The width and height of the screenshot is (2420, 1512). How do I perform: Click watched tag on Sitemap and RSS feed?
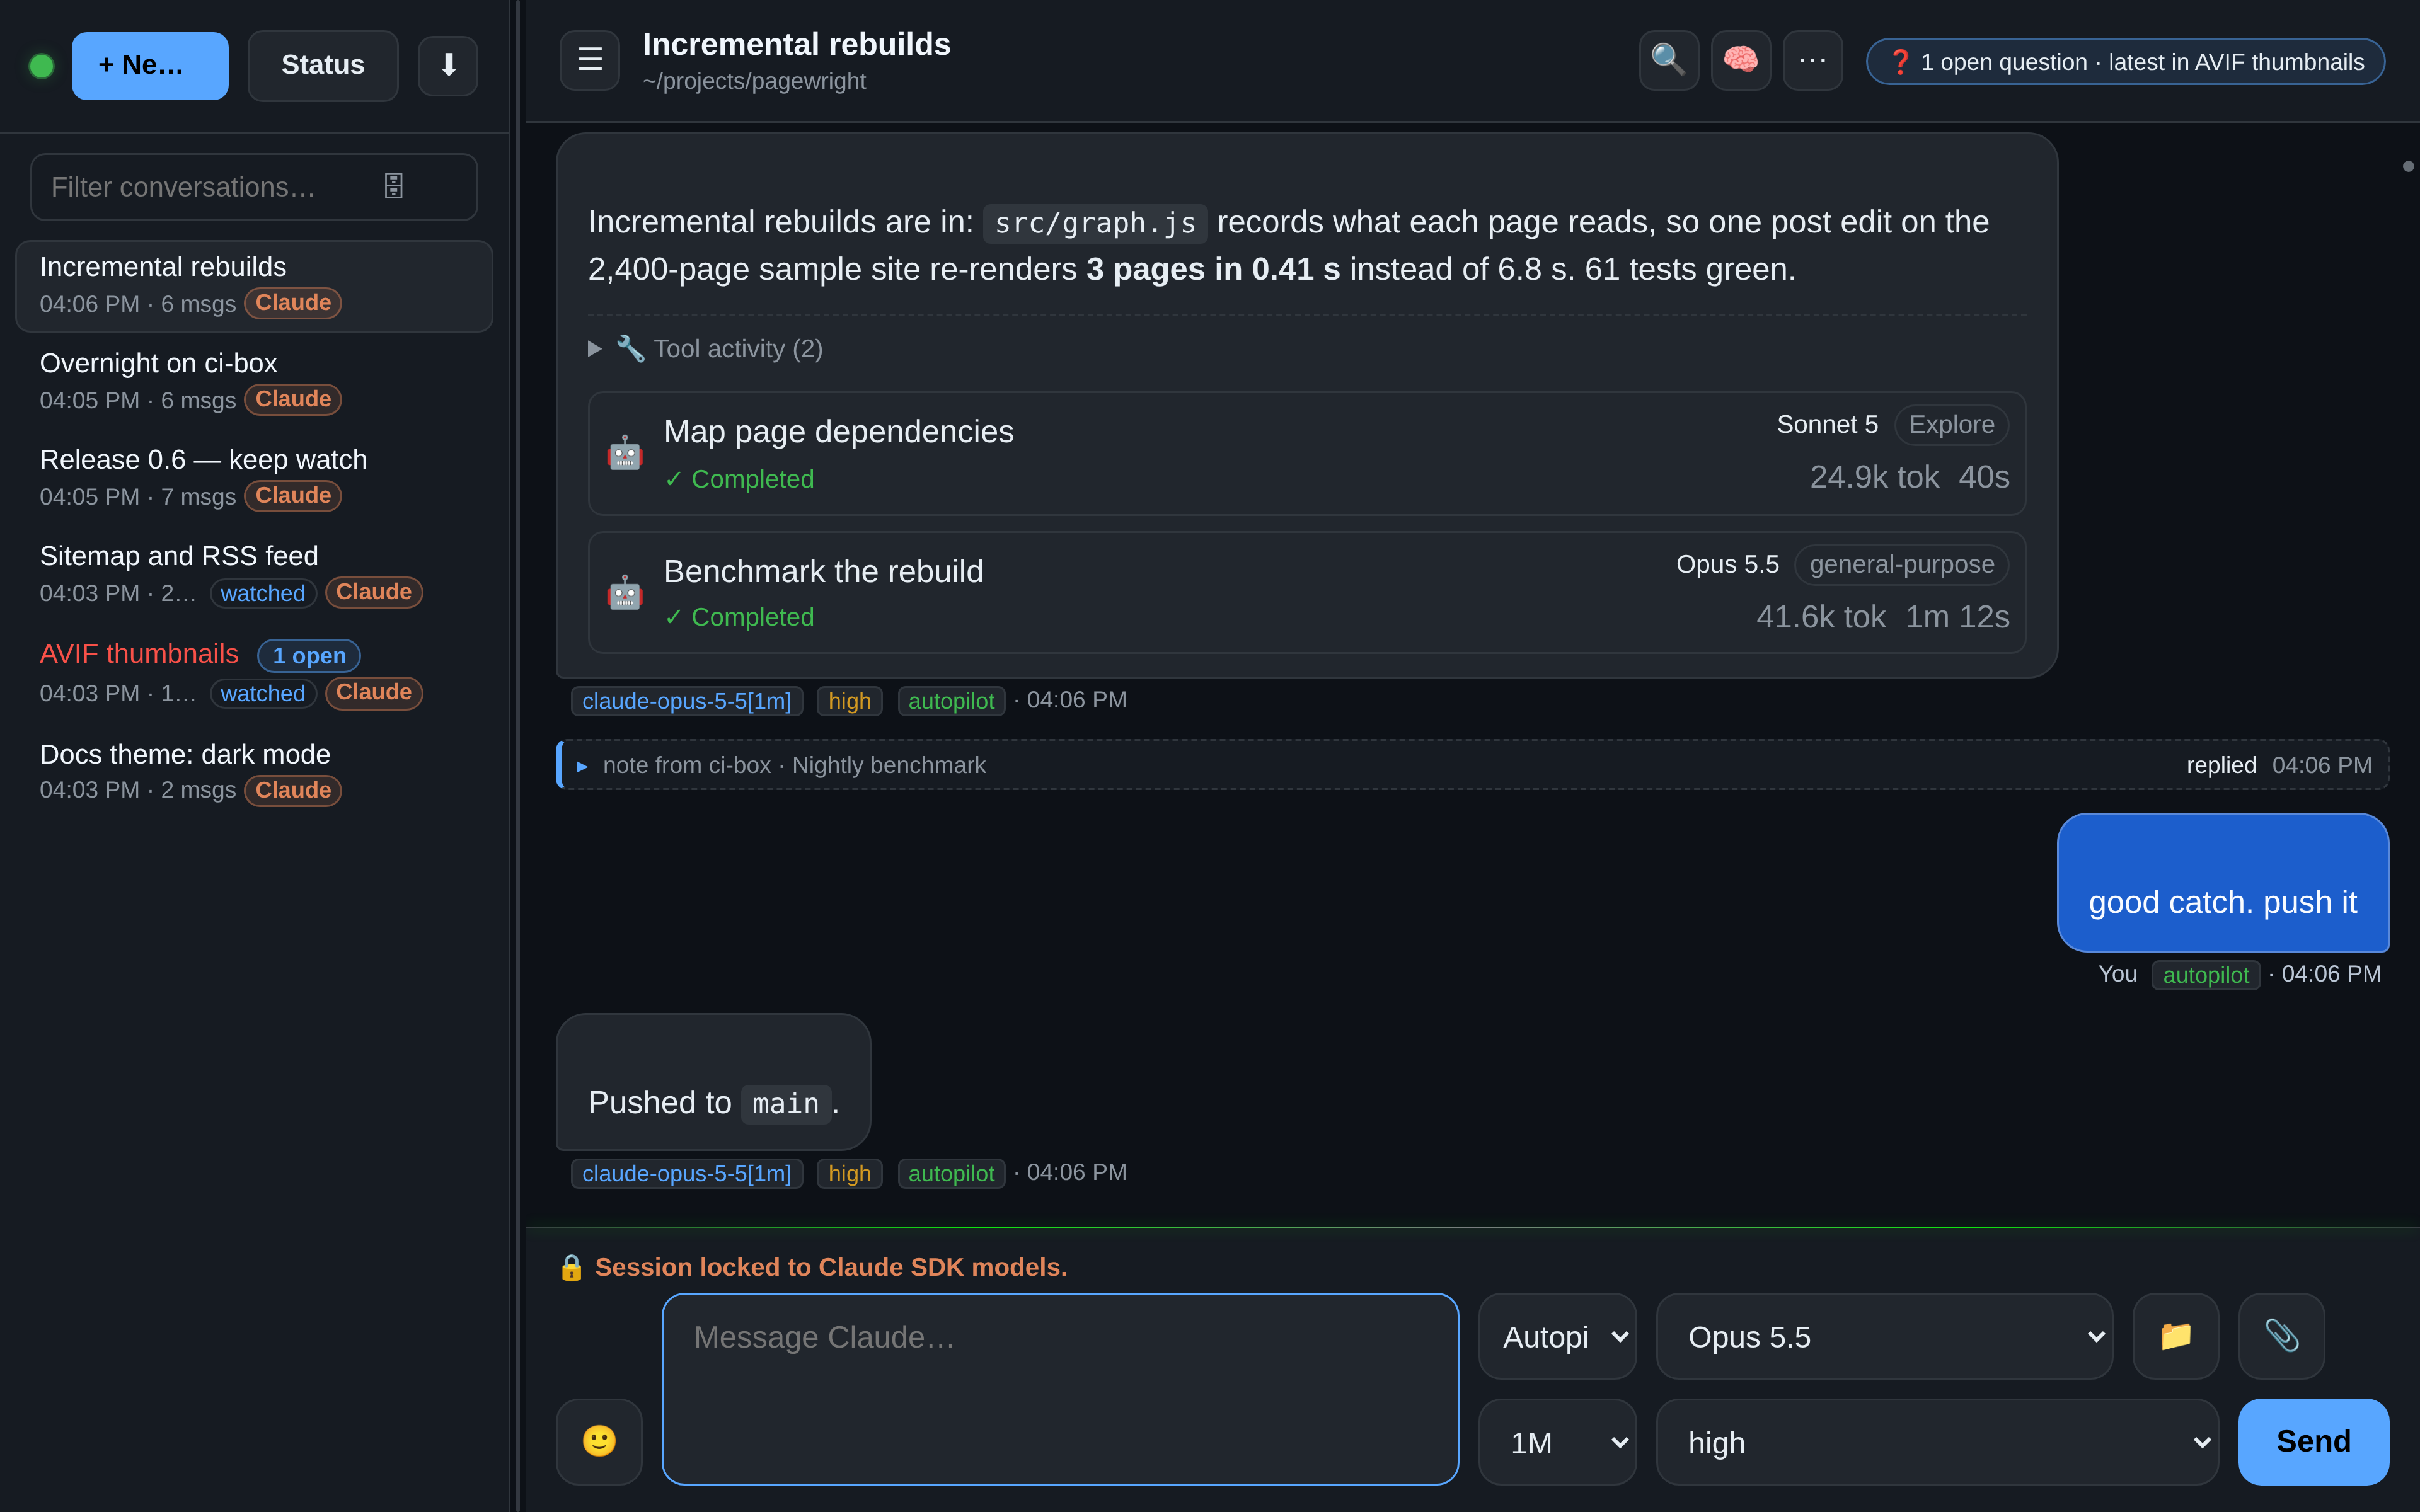[263, 593]
